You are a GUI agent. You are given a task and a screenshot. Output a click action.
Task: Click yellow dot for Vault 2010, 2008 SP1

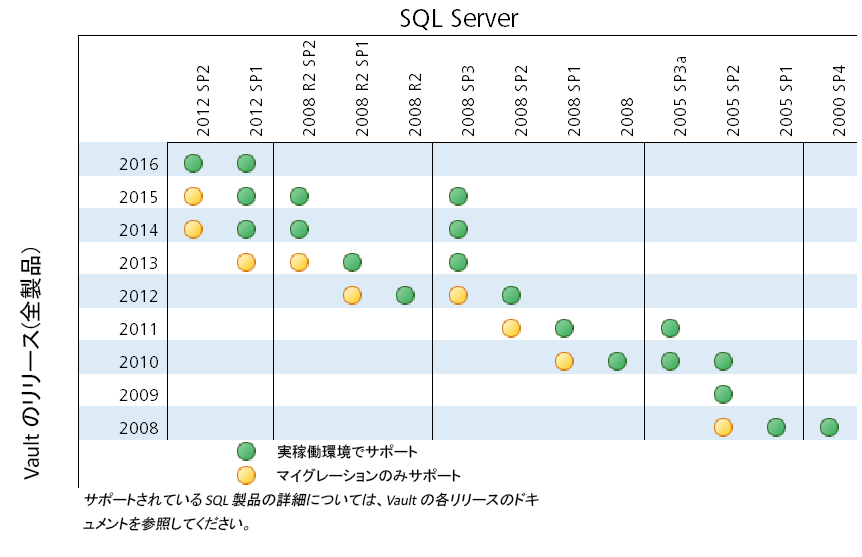pyautogui.click(x=564, y=361)
